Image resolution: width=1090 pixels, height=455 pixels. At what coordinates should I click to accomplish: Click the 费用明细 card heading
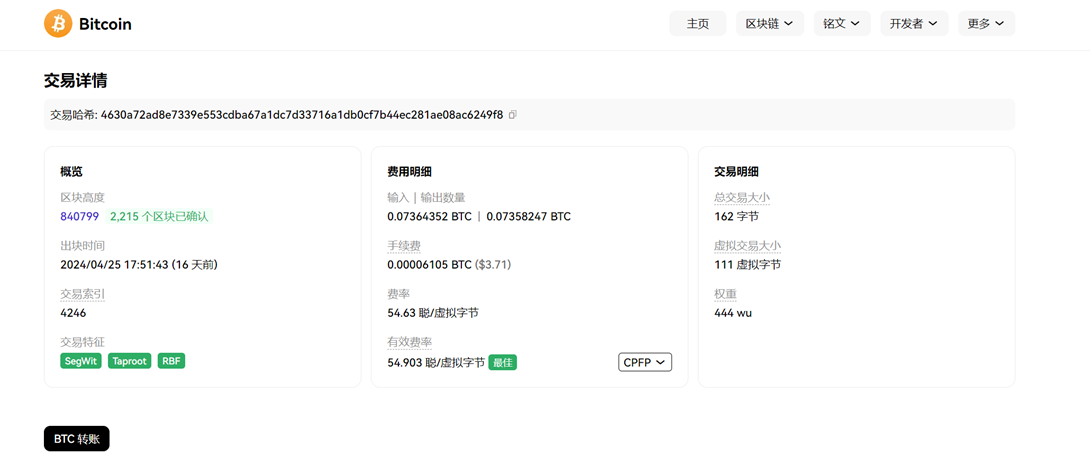[x=409, y=172]
